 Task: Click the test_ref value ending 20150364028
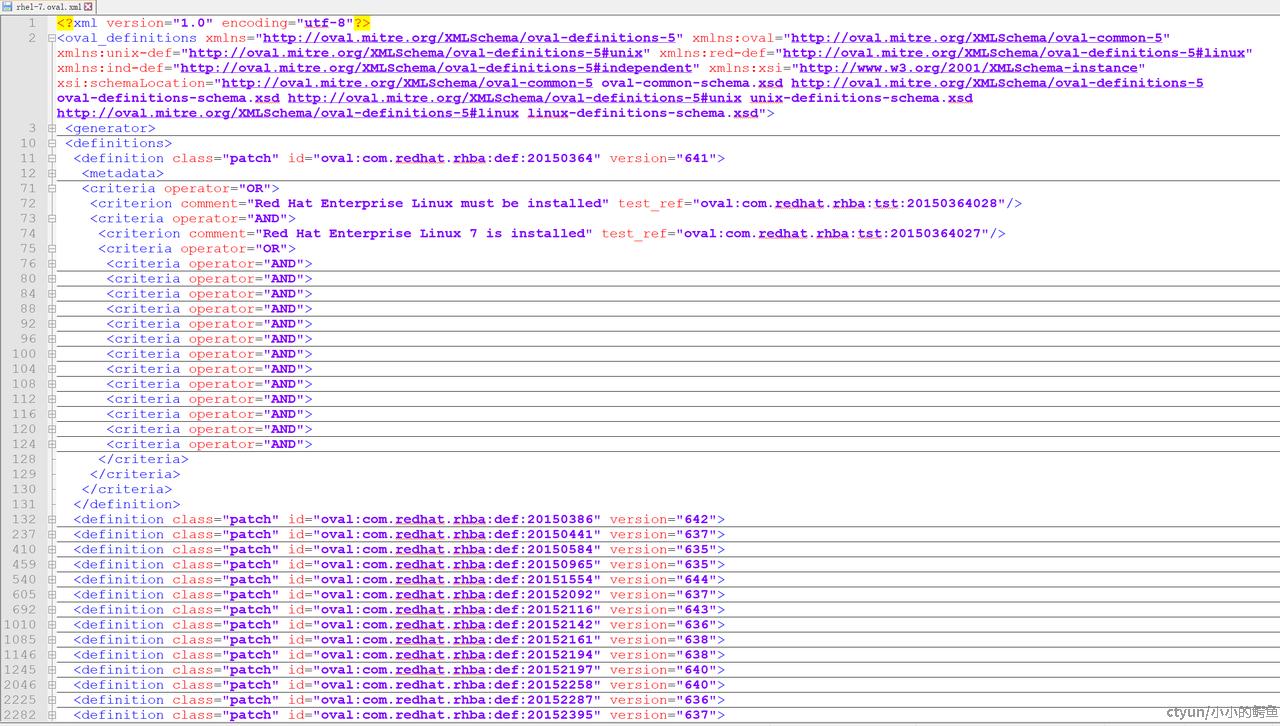850,203
